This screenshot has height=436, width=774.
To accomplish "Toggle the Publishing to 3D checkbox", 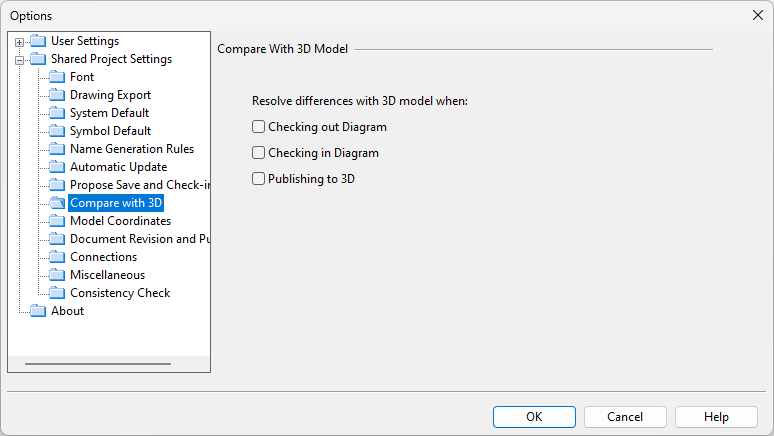I will 259,179.
